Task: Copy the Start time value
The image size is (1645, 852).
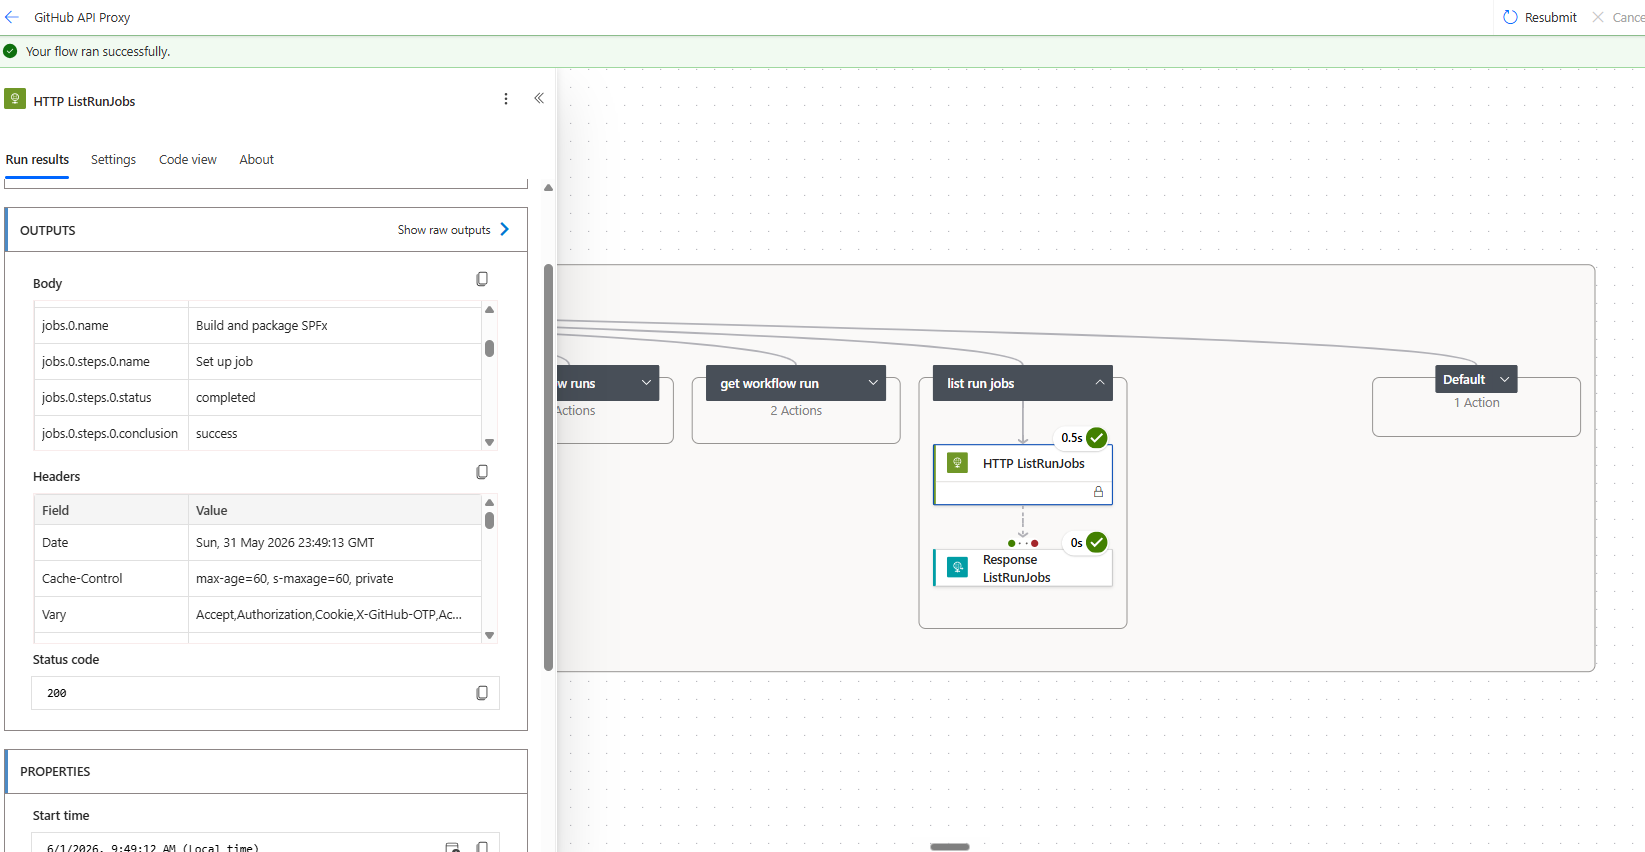Action: tap(482, 847)
